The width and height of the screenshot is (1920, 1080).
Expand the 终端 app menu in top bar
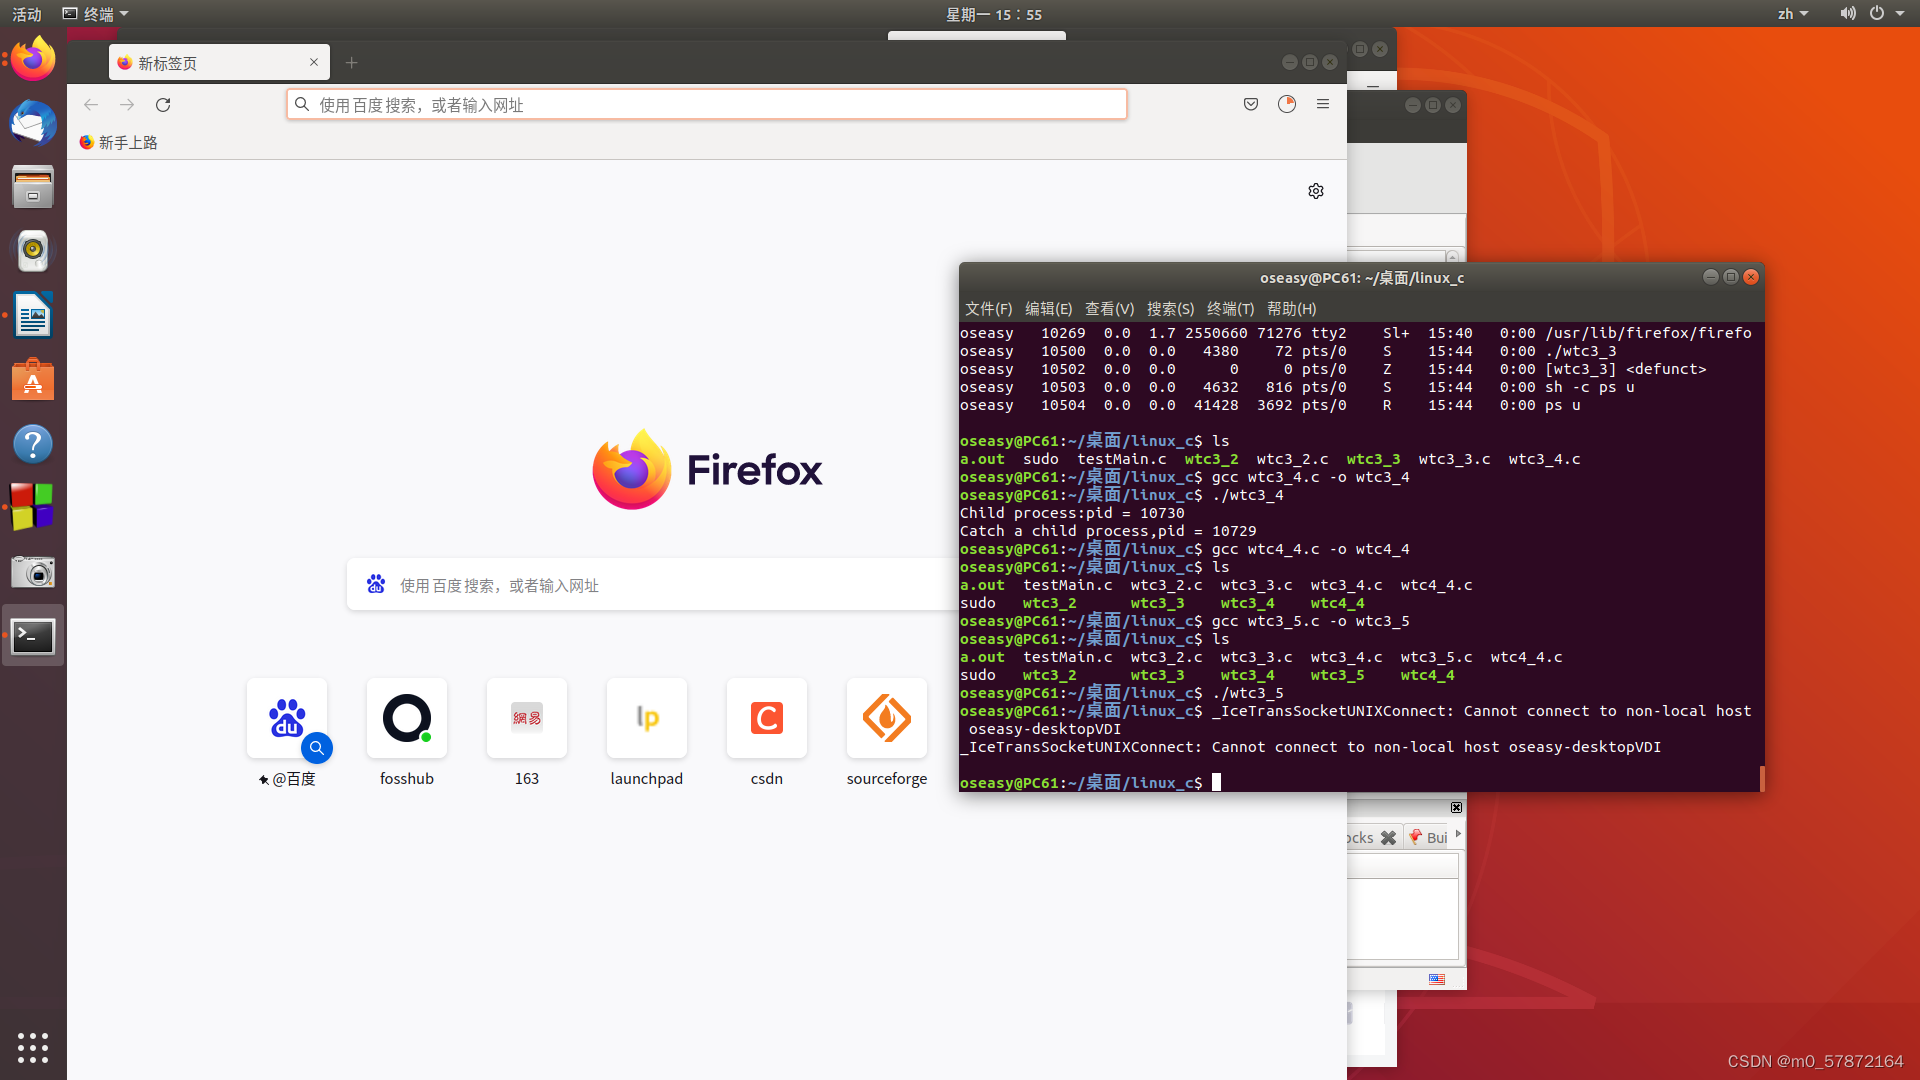point(97,14)
